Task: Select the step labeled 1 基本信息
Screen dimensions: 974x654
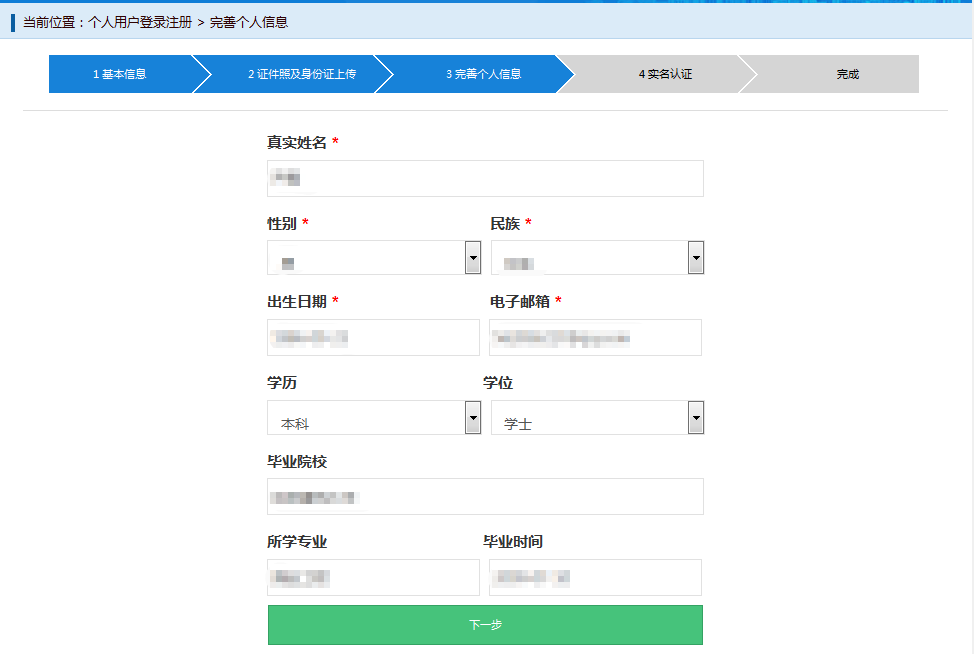Action: 124,73
